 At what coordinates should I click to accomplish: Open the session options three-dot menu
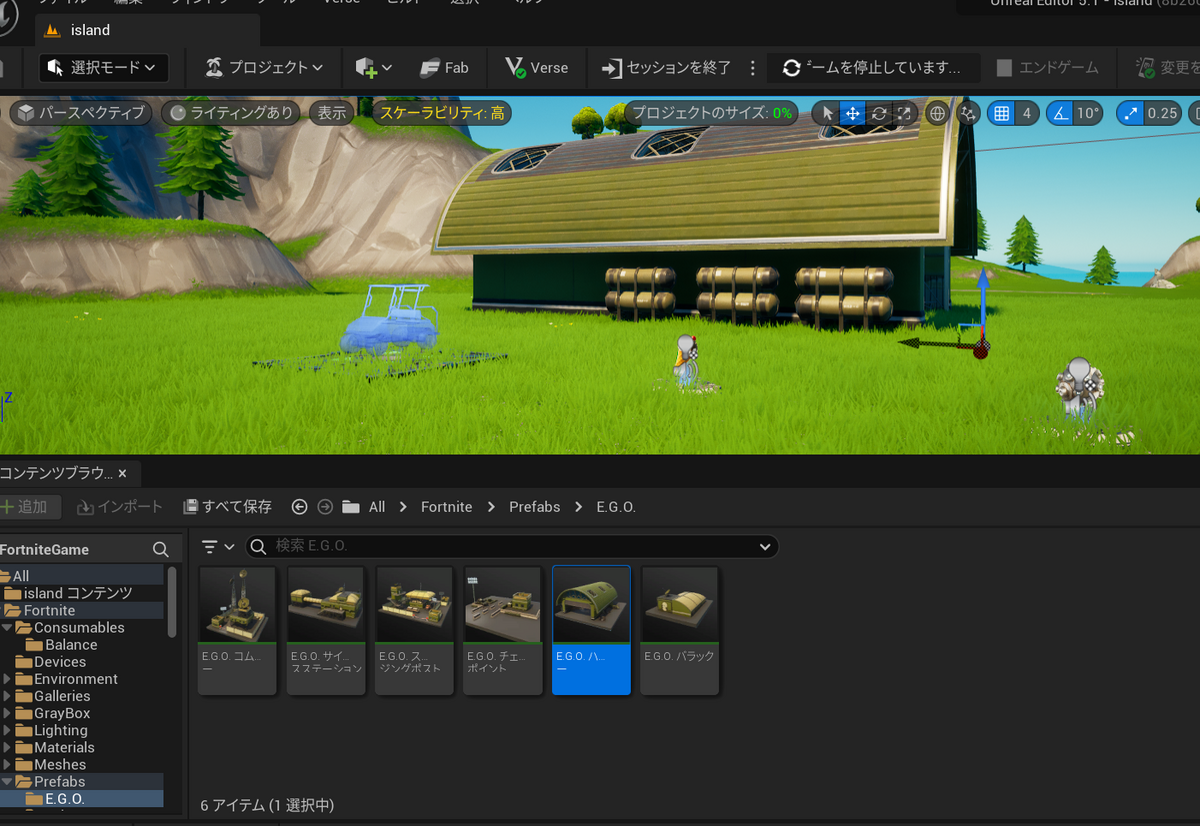point(753,68)
